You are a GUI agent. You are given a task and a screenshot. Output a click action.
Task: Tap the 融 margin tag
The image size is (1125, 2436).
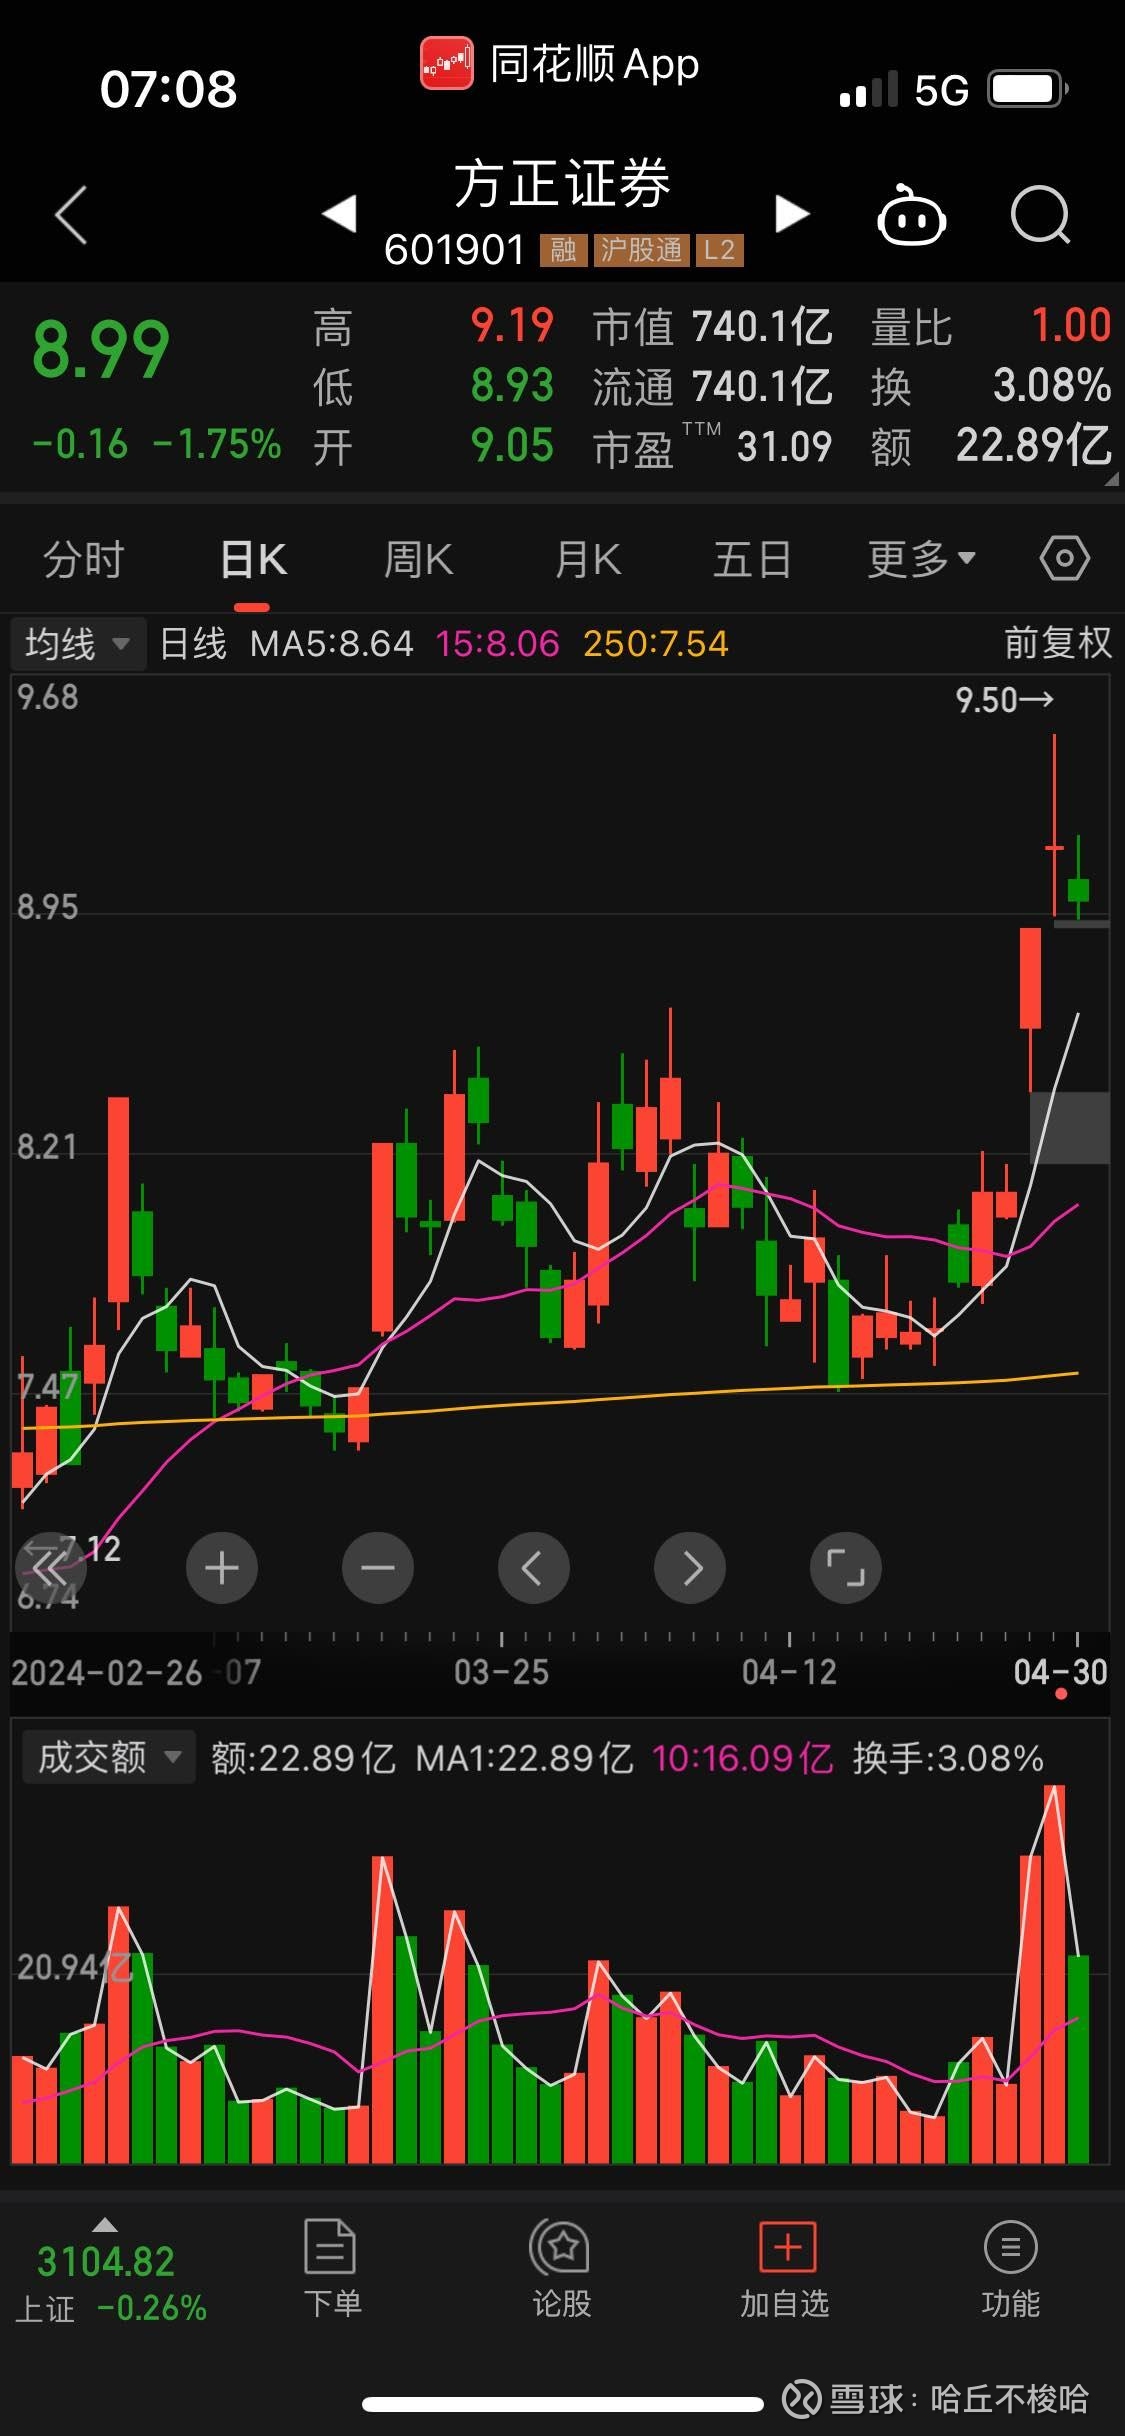click(563, 250)
